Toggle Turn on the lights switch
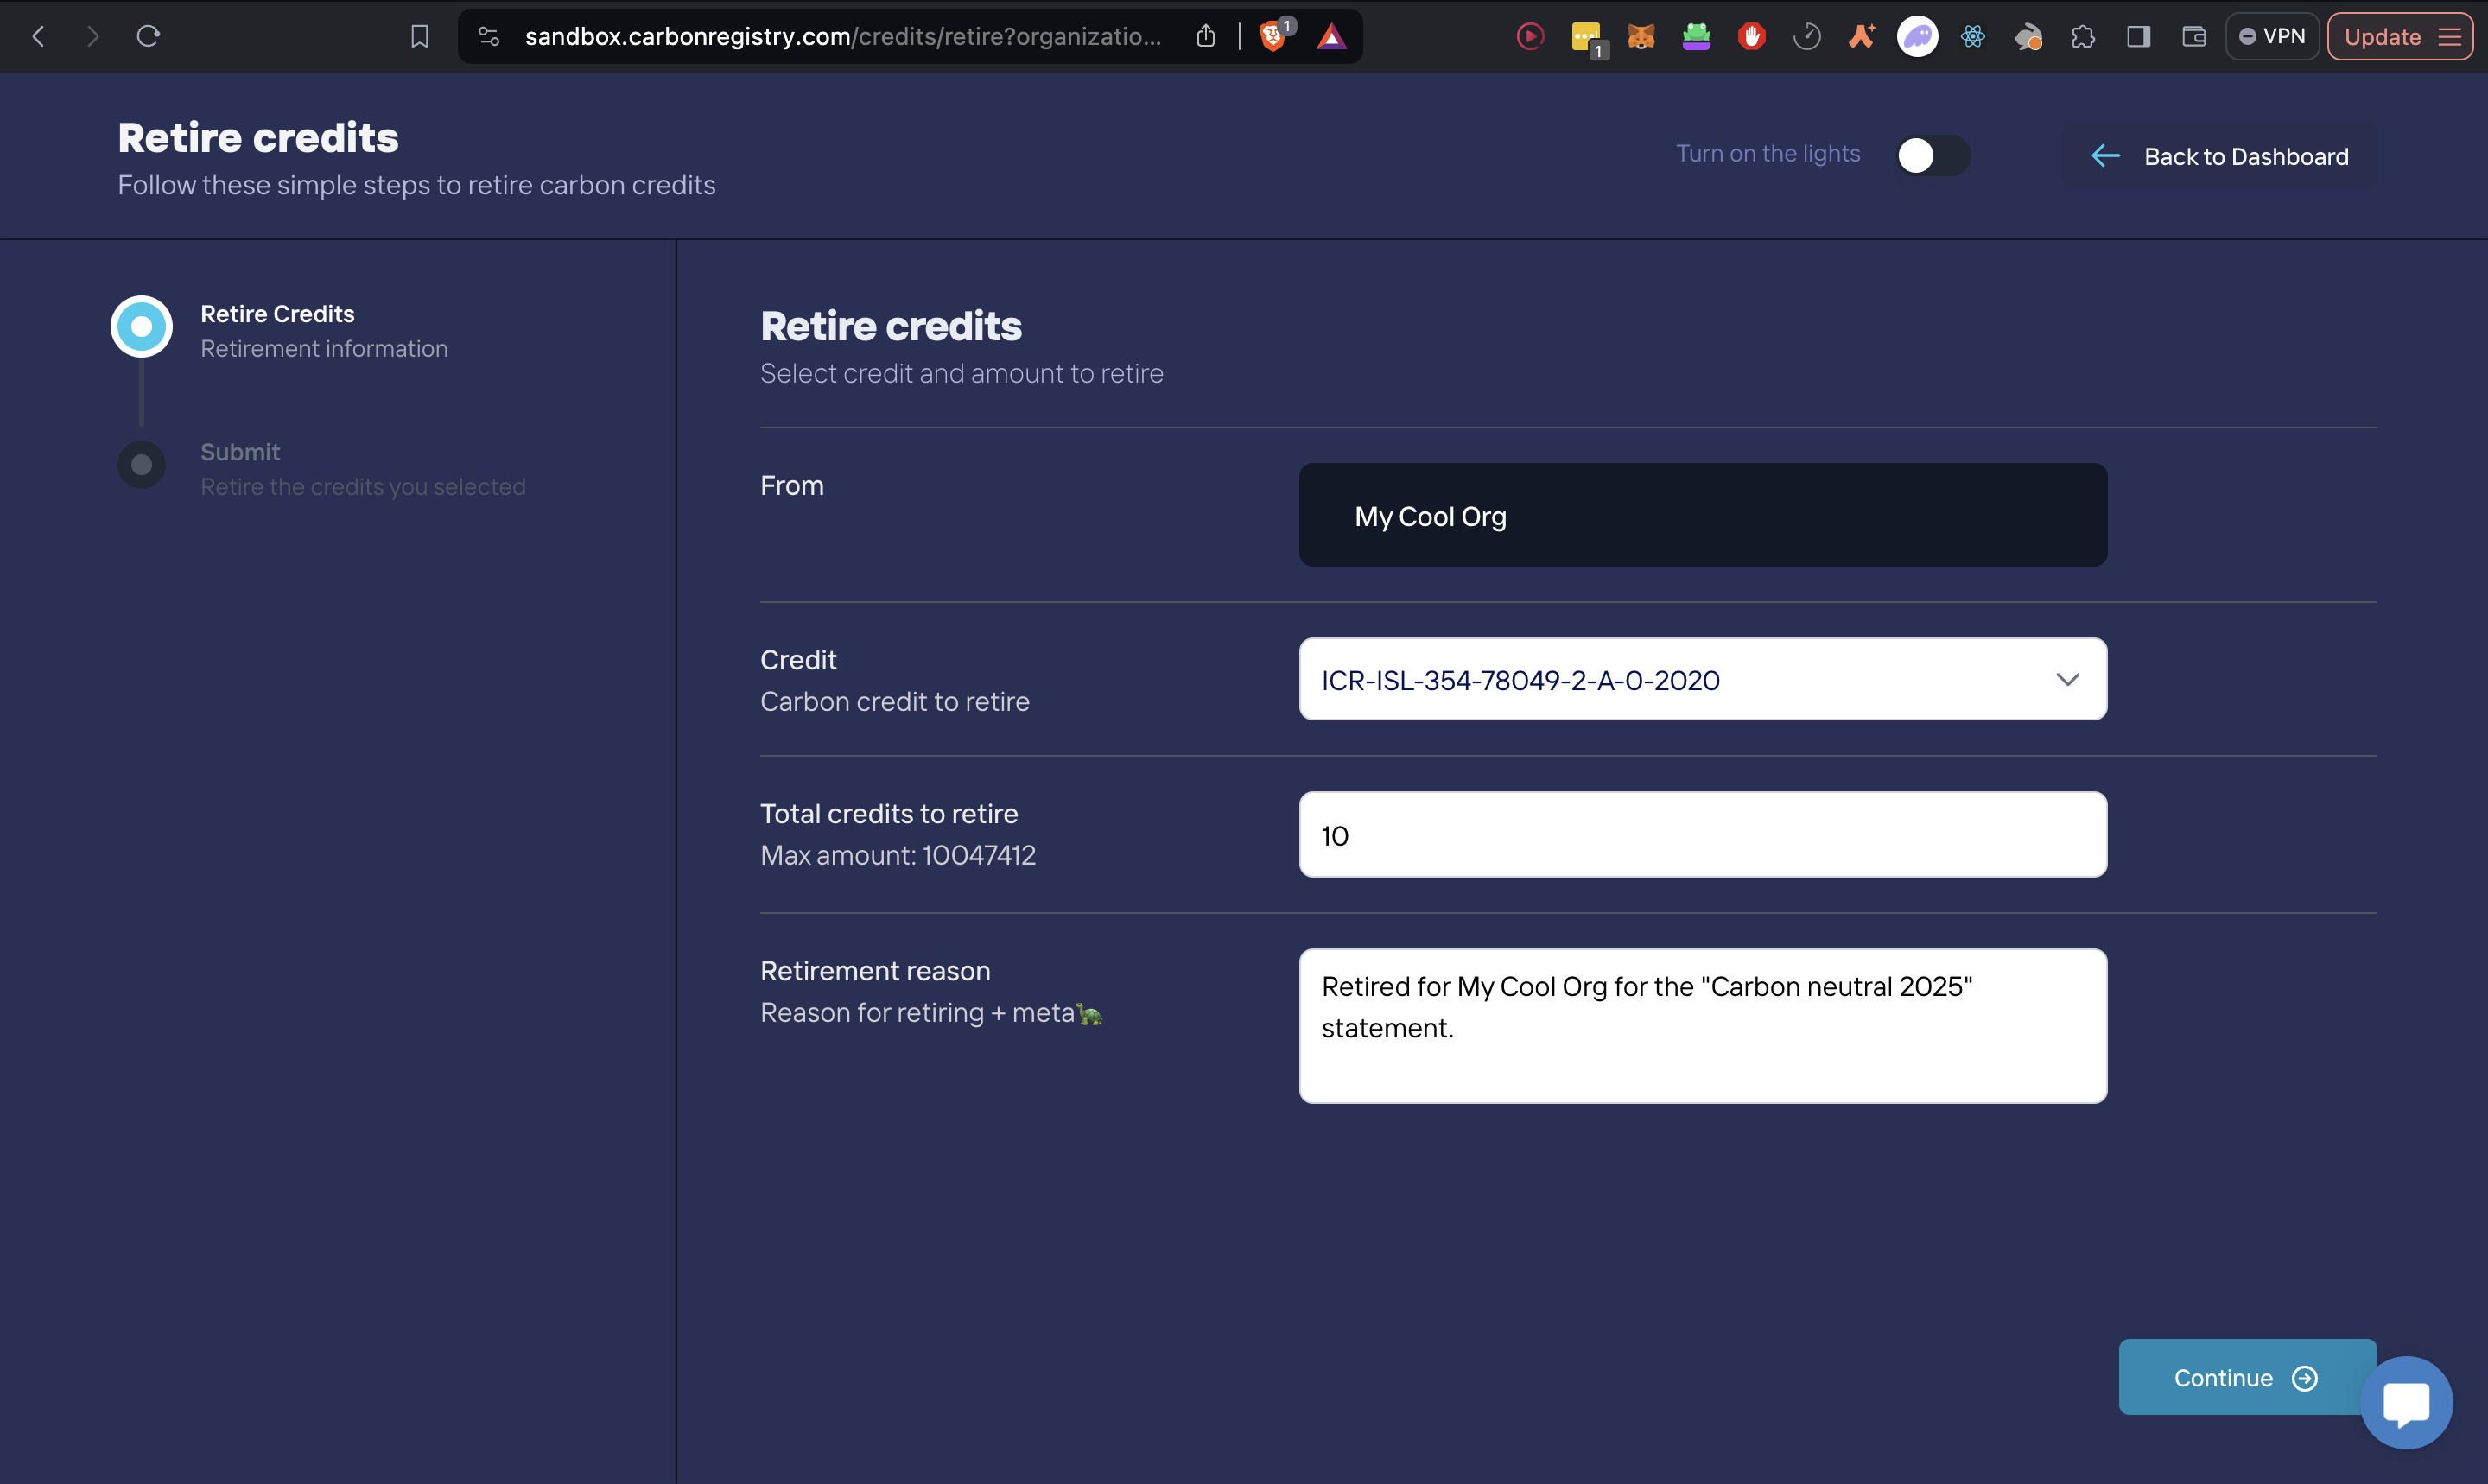2488x1484 pixels. point(1932,155)
